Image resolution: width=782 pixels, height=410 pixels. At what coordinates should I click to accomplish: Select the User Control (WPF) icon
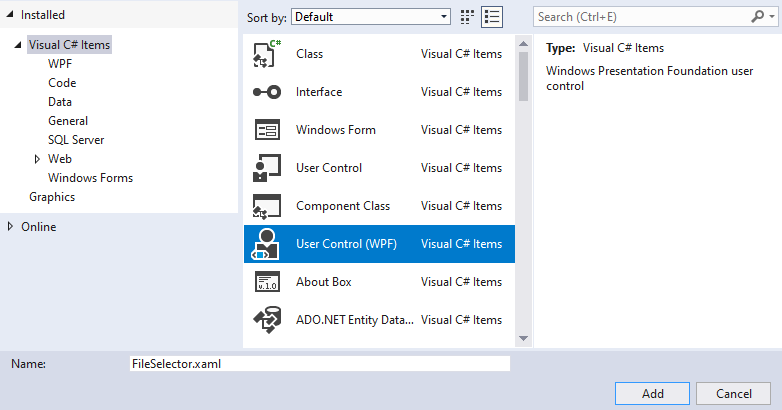click(x=266, y=244)
